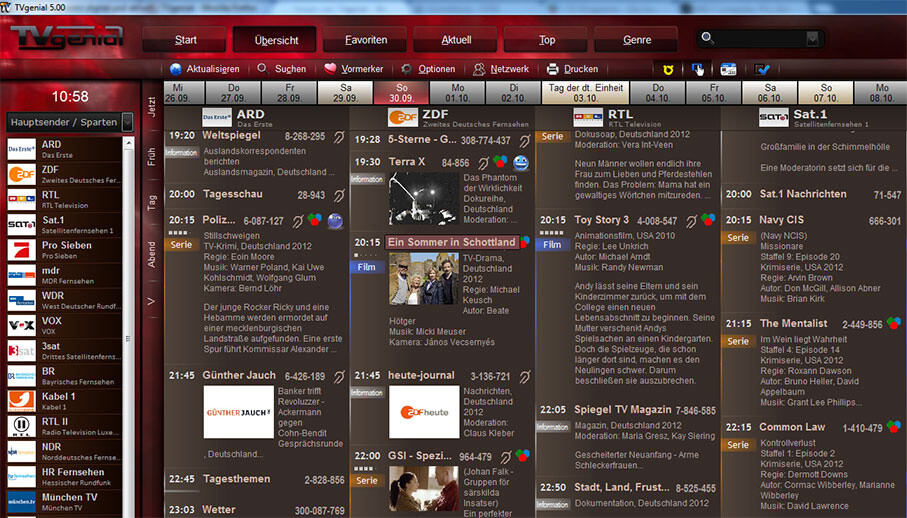Screen dimensions: 907x518
Task: Open the Netzwerk panel
Action: [x=501, y=69]
